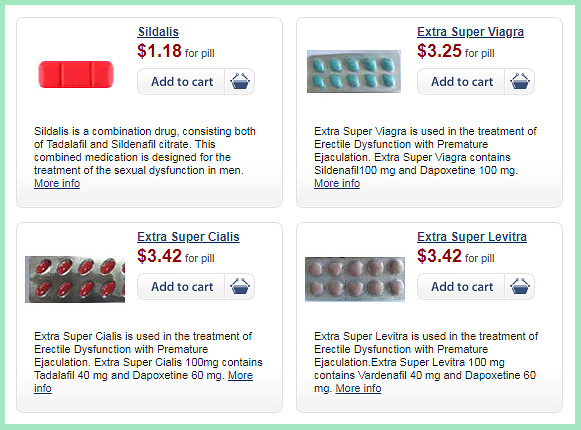The width and height of the screenshot is (581, 430).
Task: Select the pink tablet blister pack image
Action: [x=355, y=280]
